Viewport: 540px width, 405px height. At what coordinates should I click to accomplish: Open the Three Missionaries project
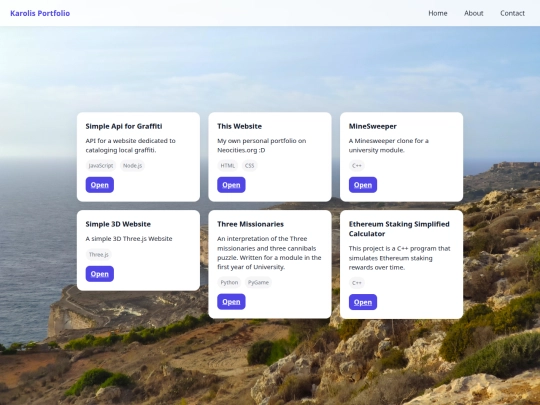(x=231, y=302)
